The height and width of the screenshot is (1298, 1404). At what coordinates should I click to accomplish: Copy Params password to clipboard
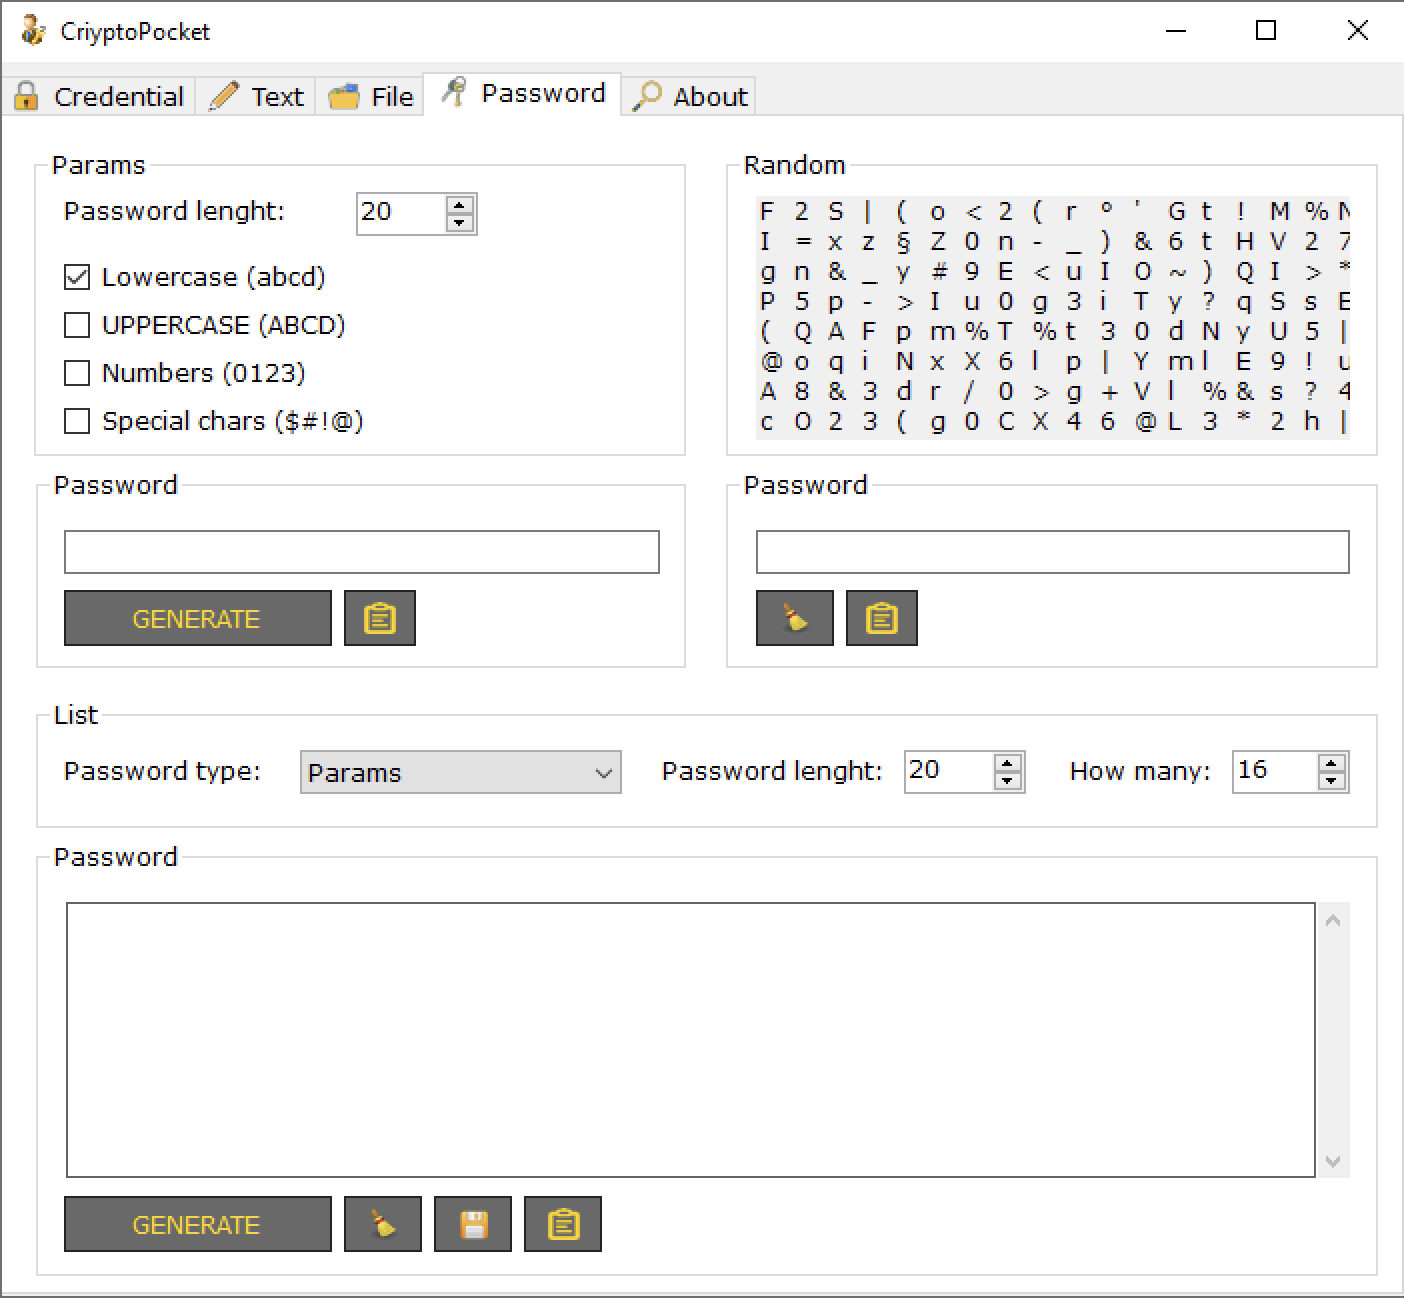point(380,618)
